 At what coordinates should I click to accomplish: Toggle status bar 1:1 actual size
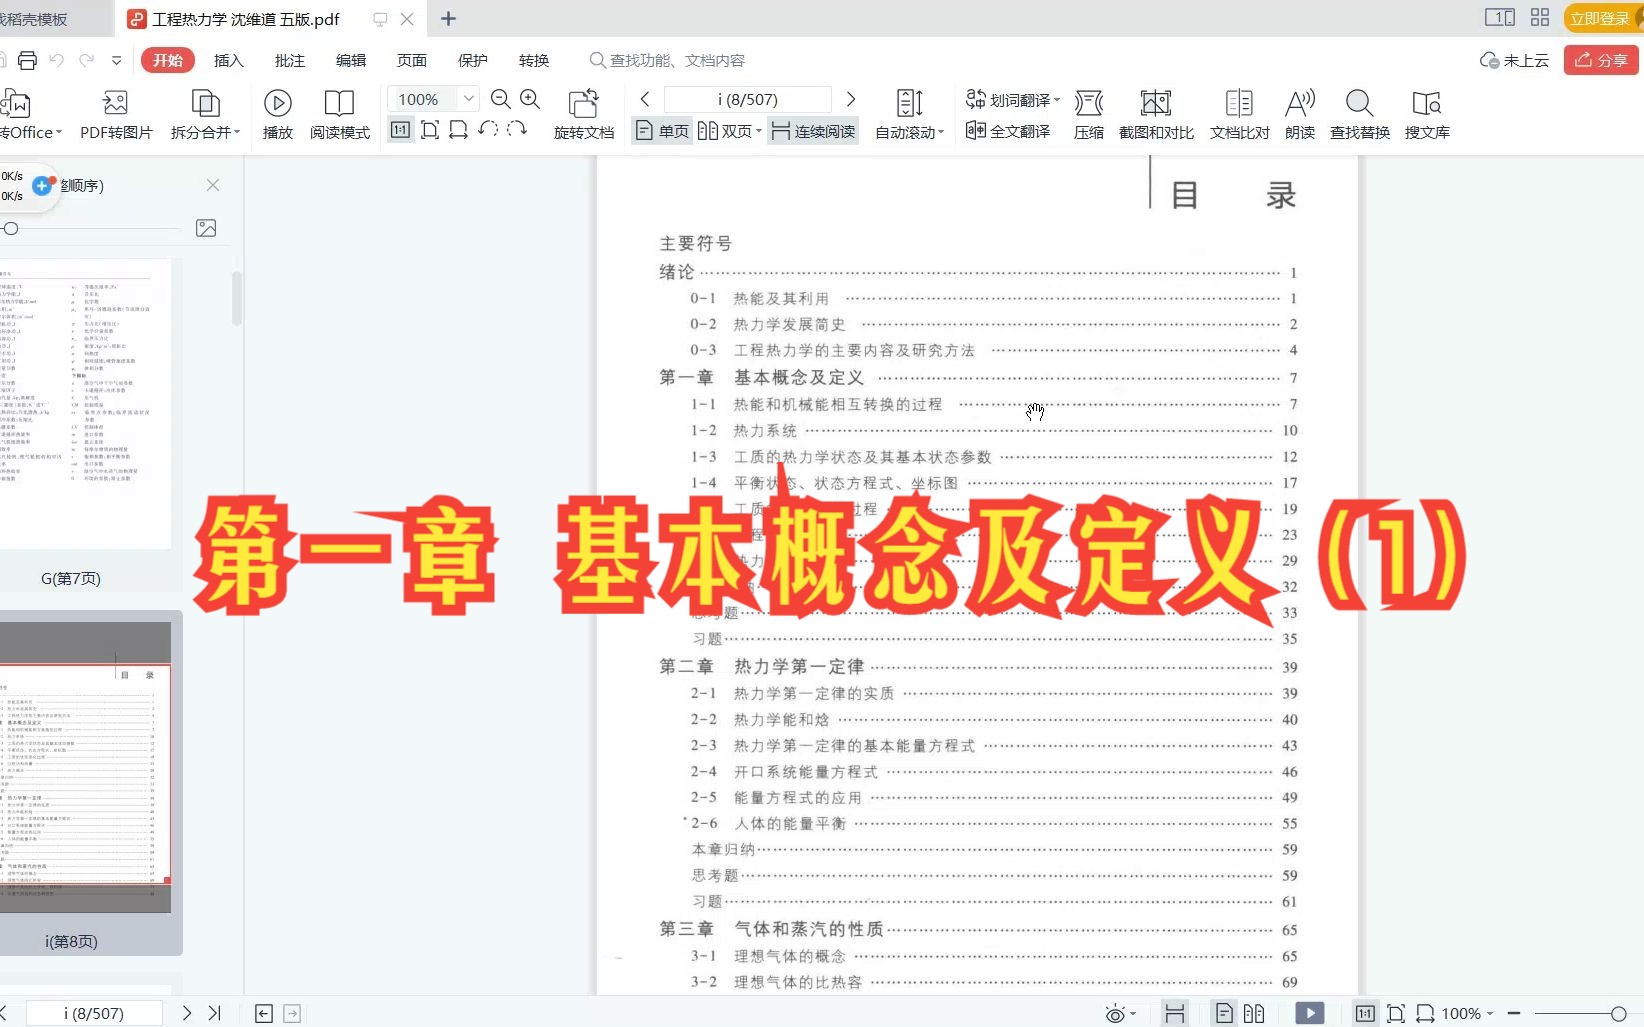point(1365,1013)
